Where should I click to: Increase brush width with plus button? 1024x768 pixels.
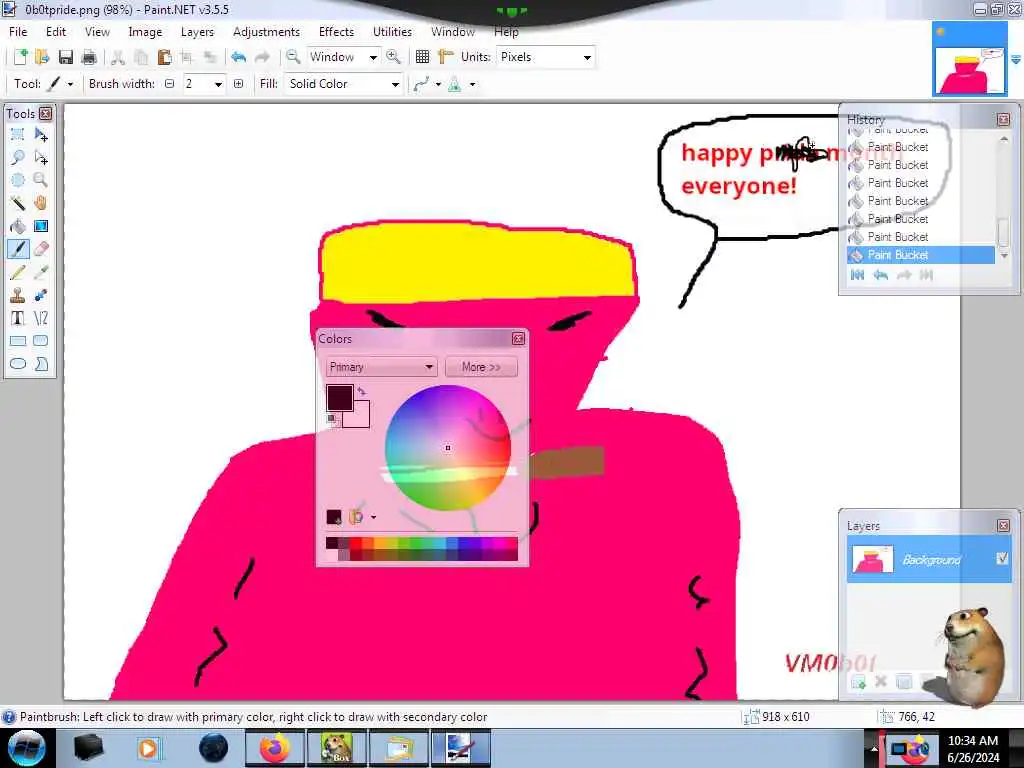[238, 84]
